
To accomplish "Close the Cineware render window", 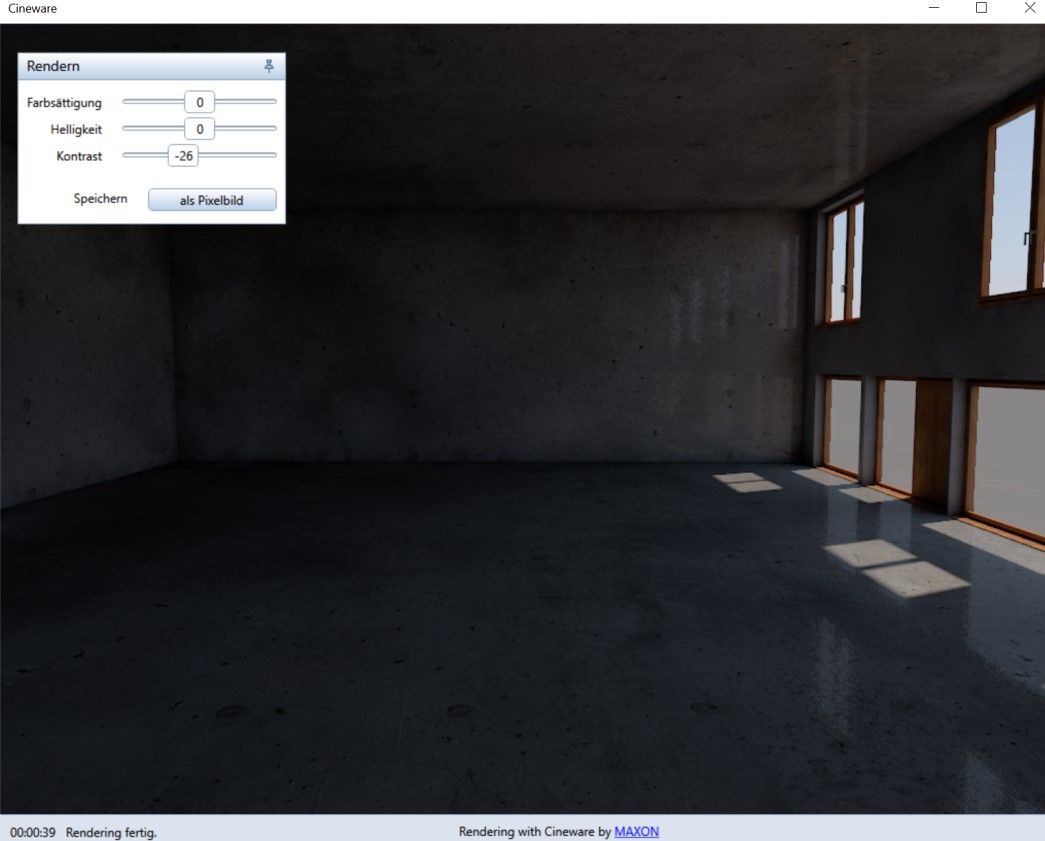I will [1029, 8].
